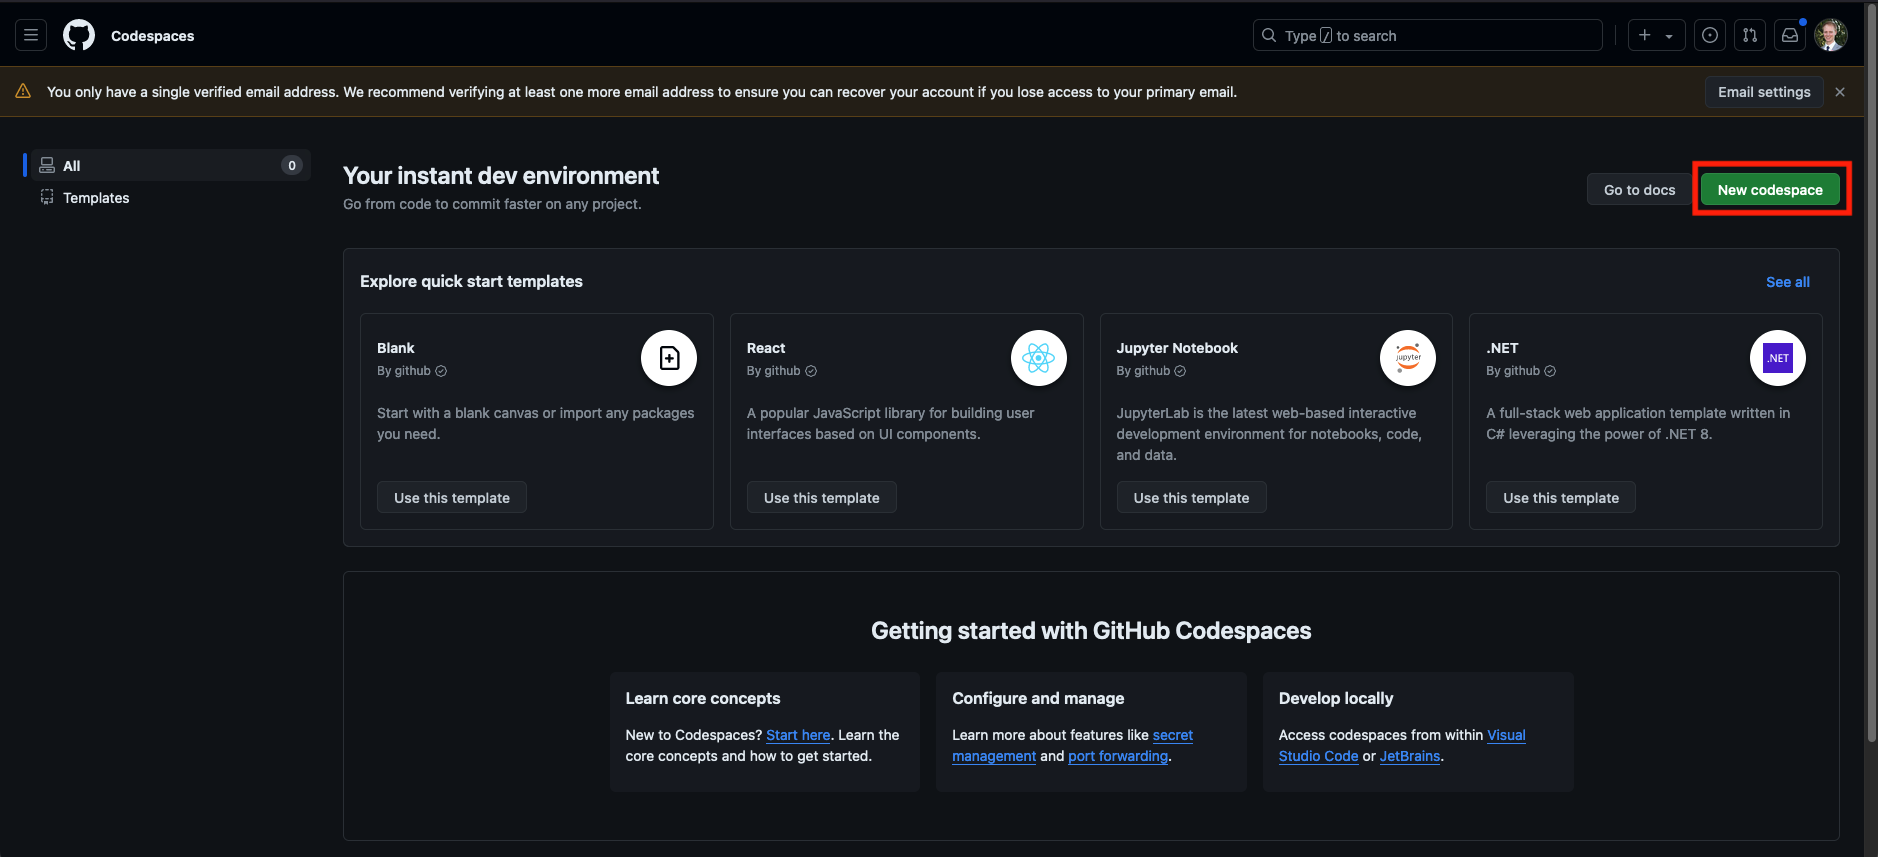1878x857 pixels.
Task: Click the verified badge next to Blank's github
Action: pyautogui.click(x=441, y=371)
